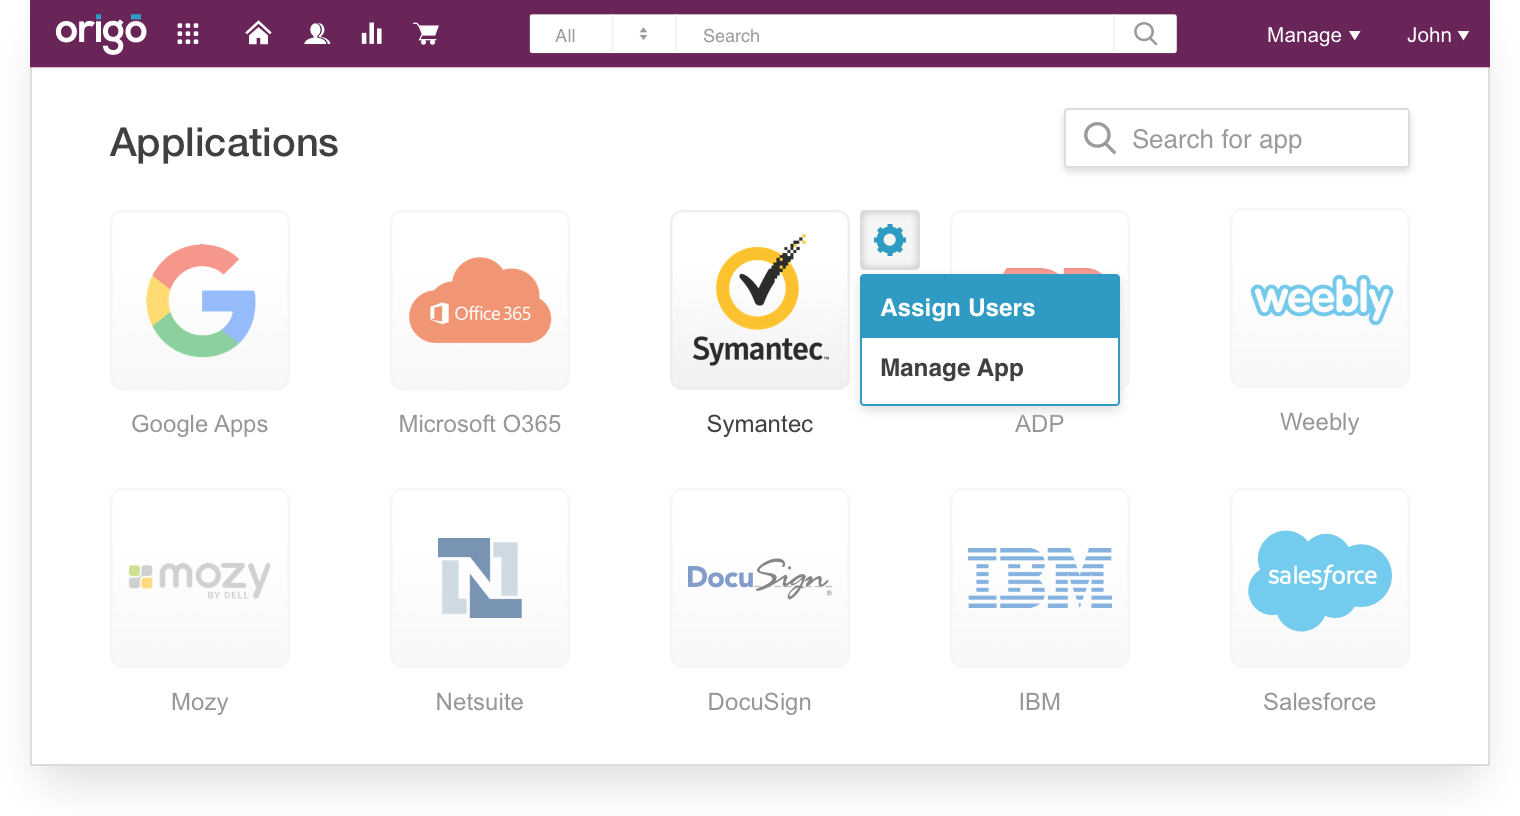The image size is (1520, 816).
Task: Focus the Search for app field
Action: (1237, 138)
